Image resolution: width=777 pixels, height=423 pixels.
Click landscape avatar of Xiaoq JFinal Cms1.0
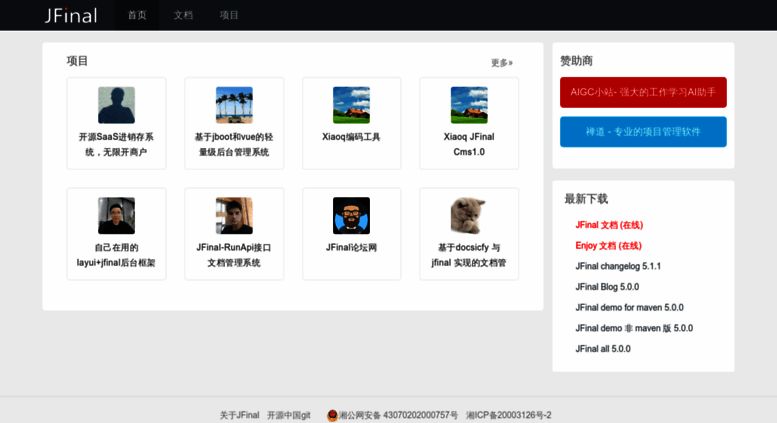[469, 105]
